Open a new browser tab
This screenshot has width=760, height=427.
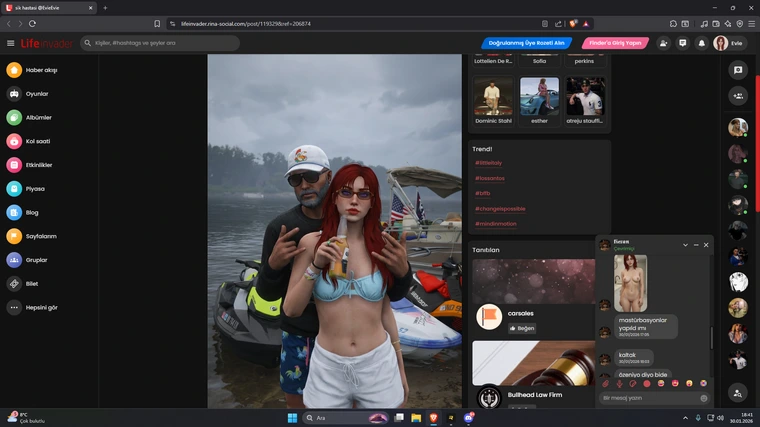point(105,8)
